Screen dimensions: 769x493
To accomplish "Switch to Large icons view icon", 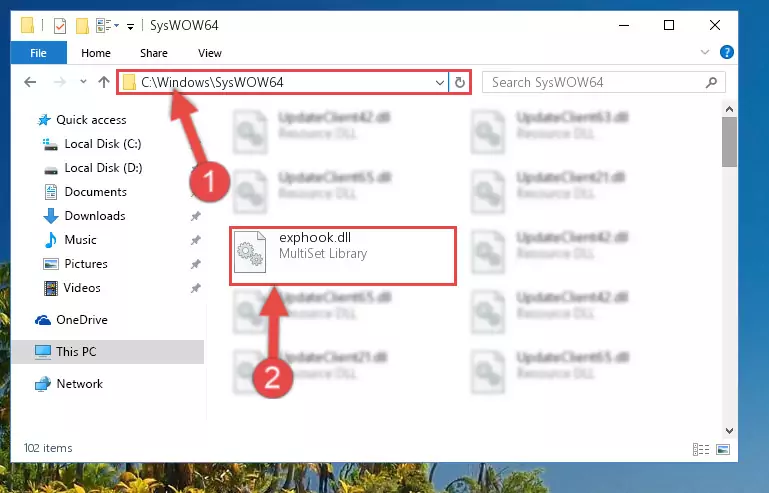I will (x=723, y=449).
